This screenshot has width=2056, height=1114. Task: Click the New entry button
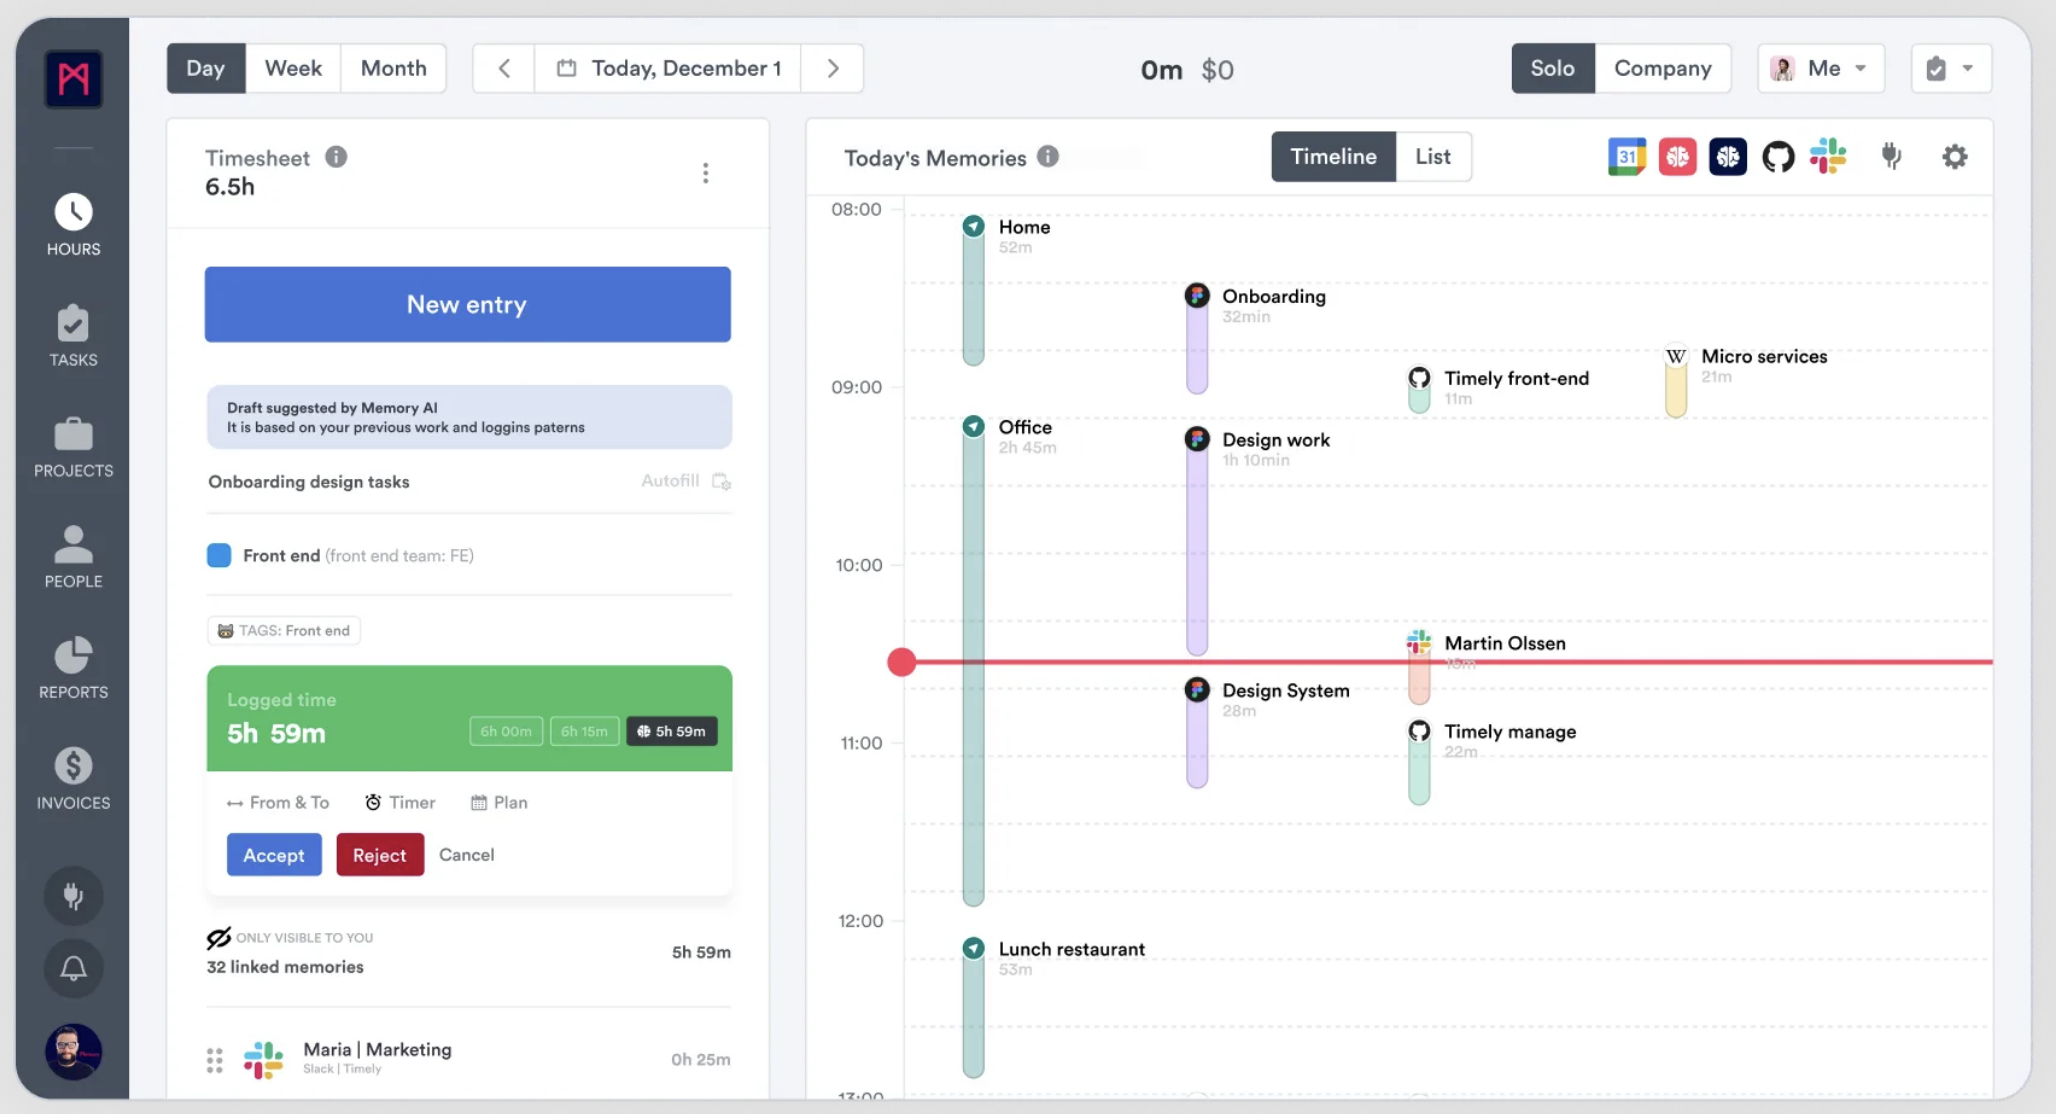(467, 304)
